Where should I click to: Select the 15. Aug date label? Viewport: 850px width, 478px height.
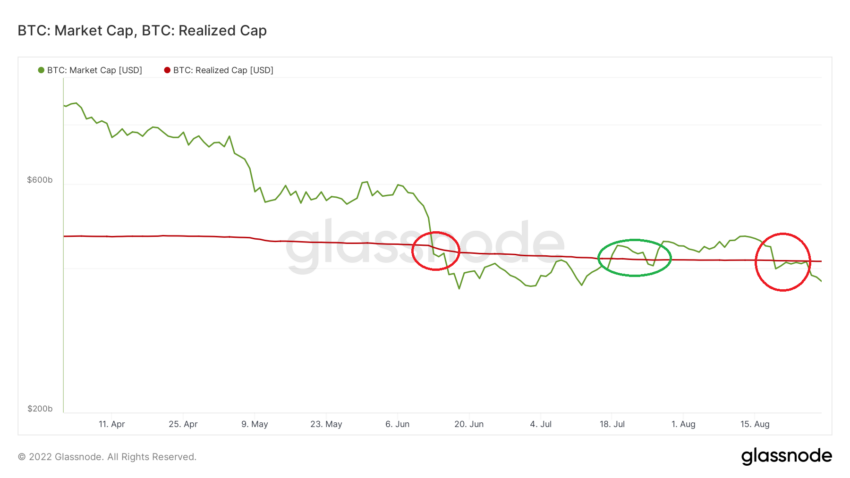pos(755,424)
